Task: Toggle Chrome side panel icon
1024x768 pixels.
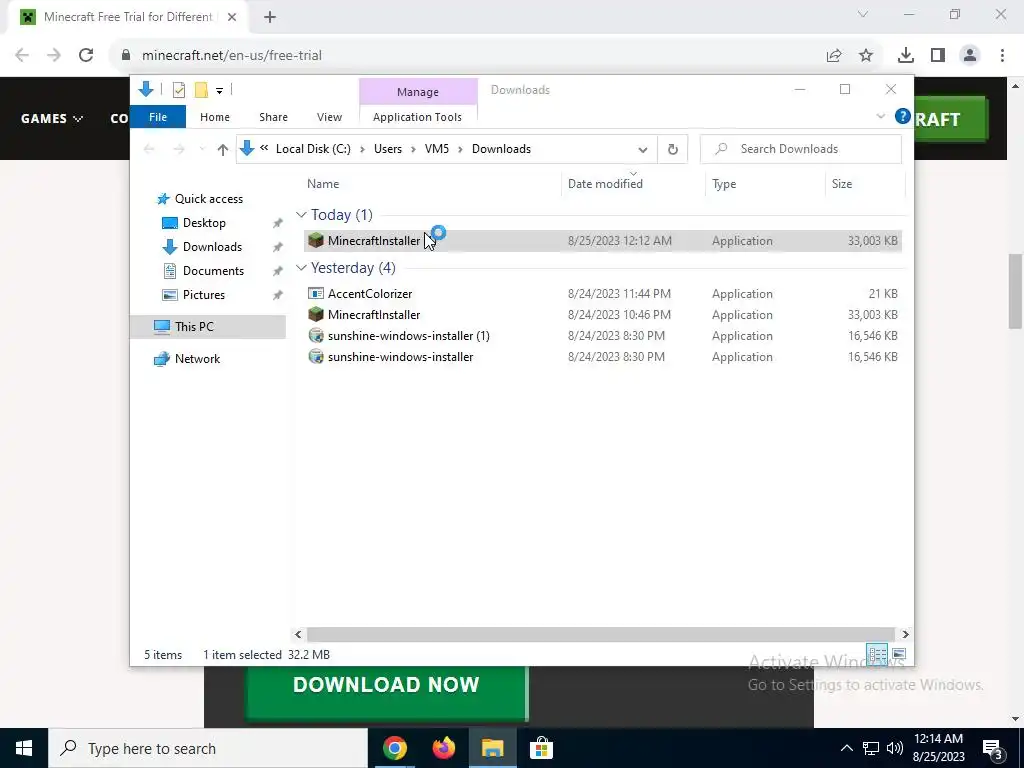Action: [x=938, y=56]
